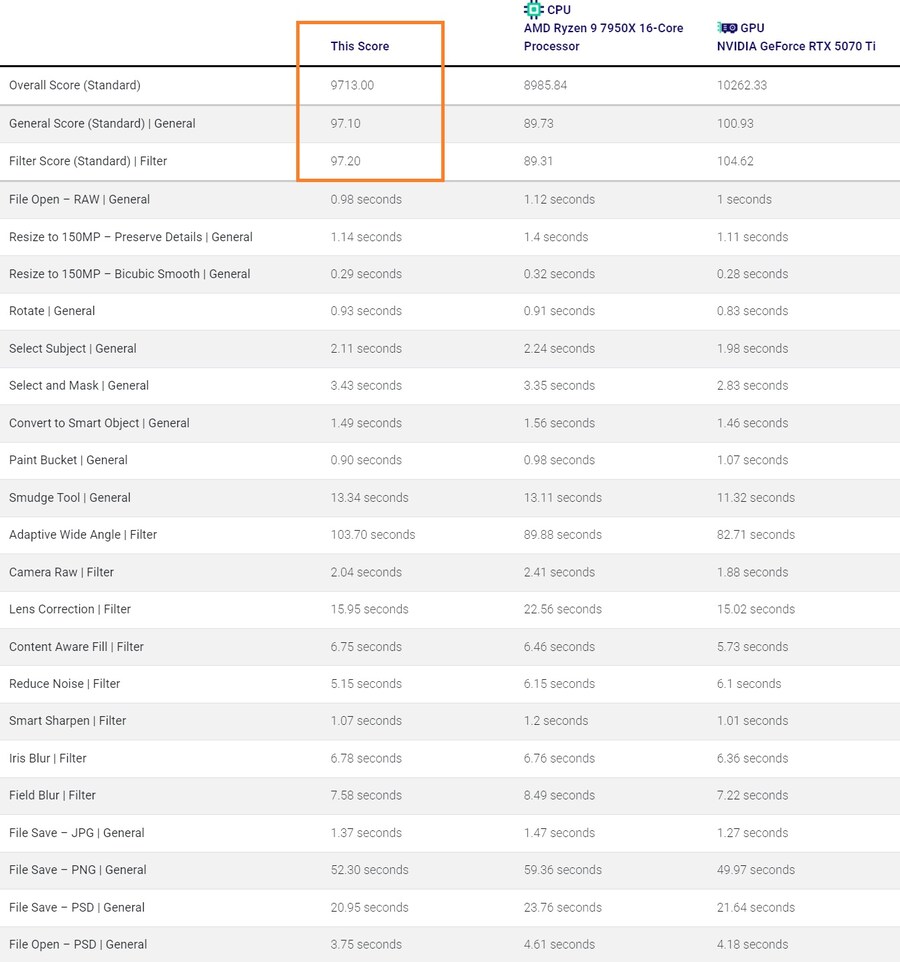The width and height of the screenshot is (900, 962).
Task: Click the Adaptive Wide Angle 103.70 seconds value
Action: [x=372, y=535]
